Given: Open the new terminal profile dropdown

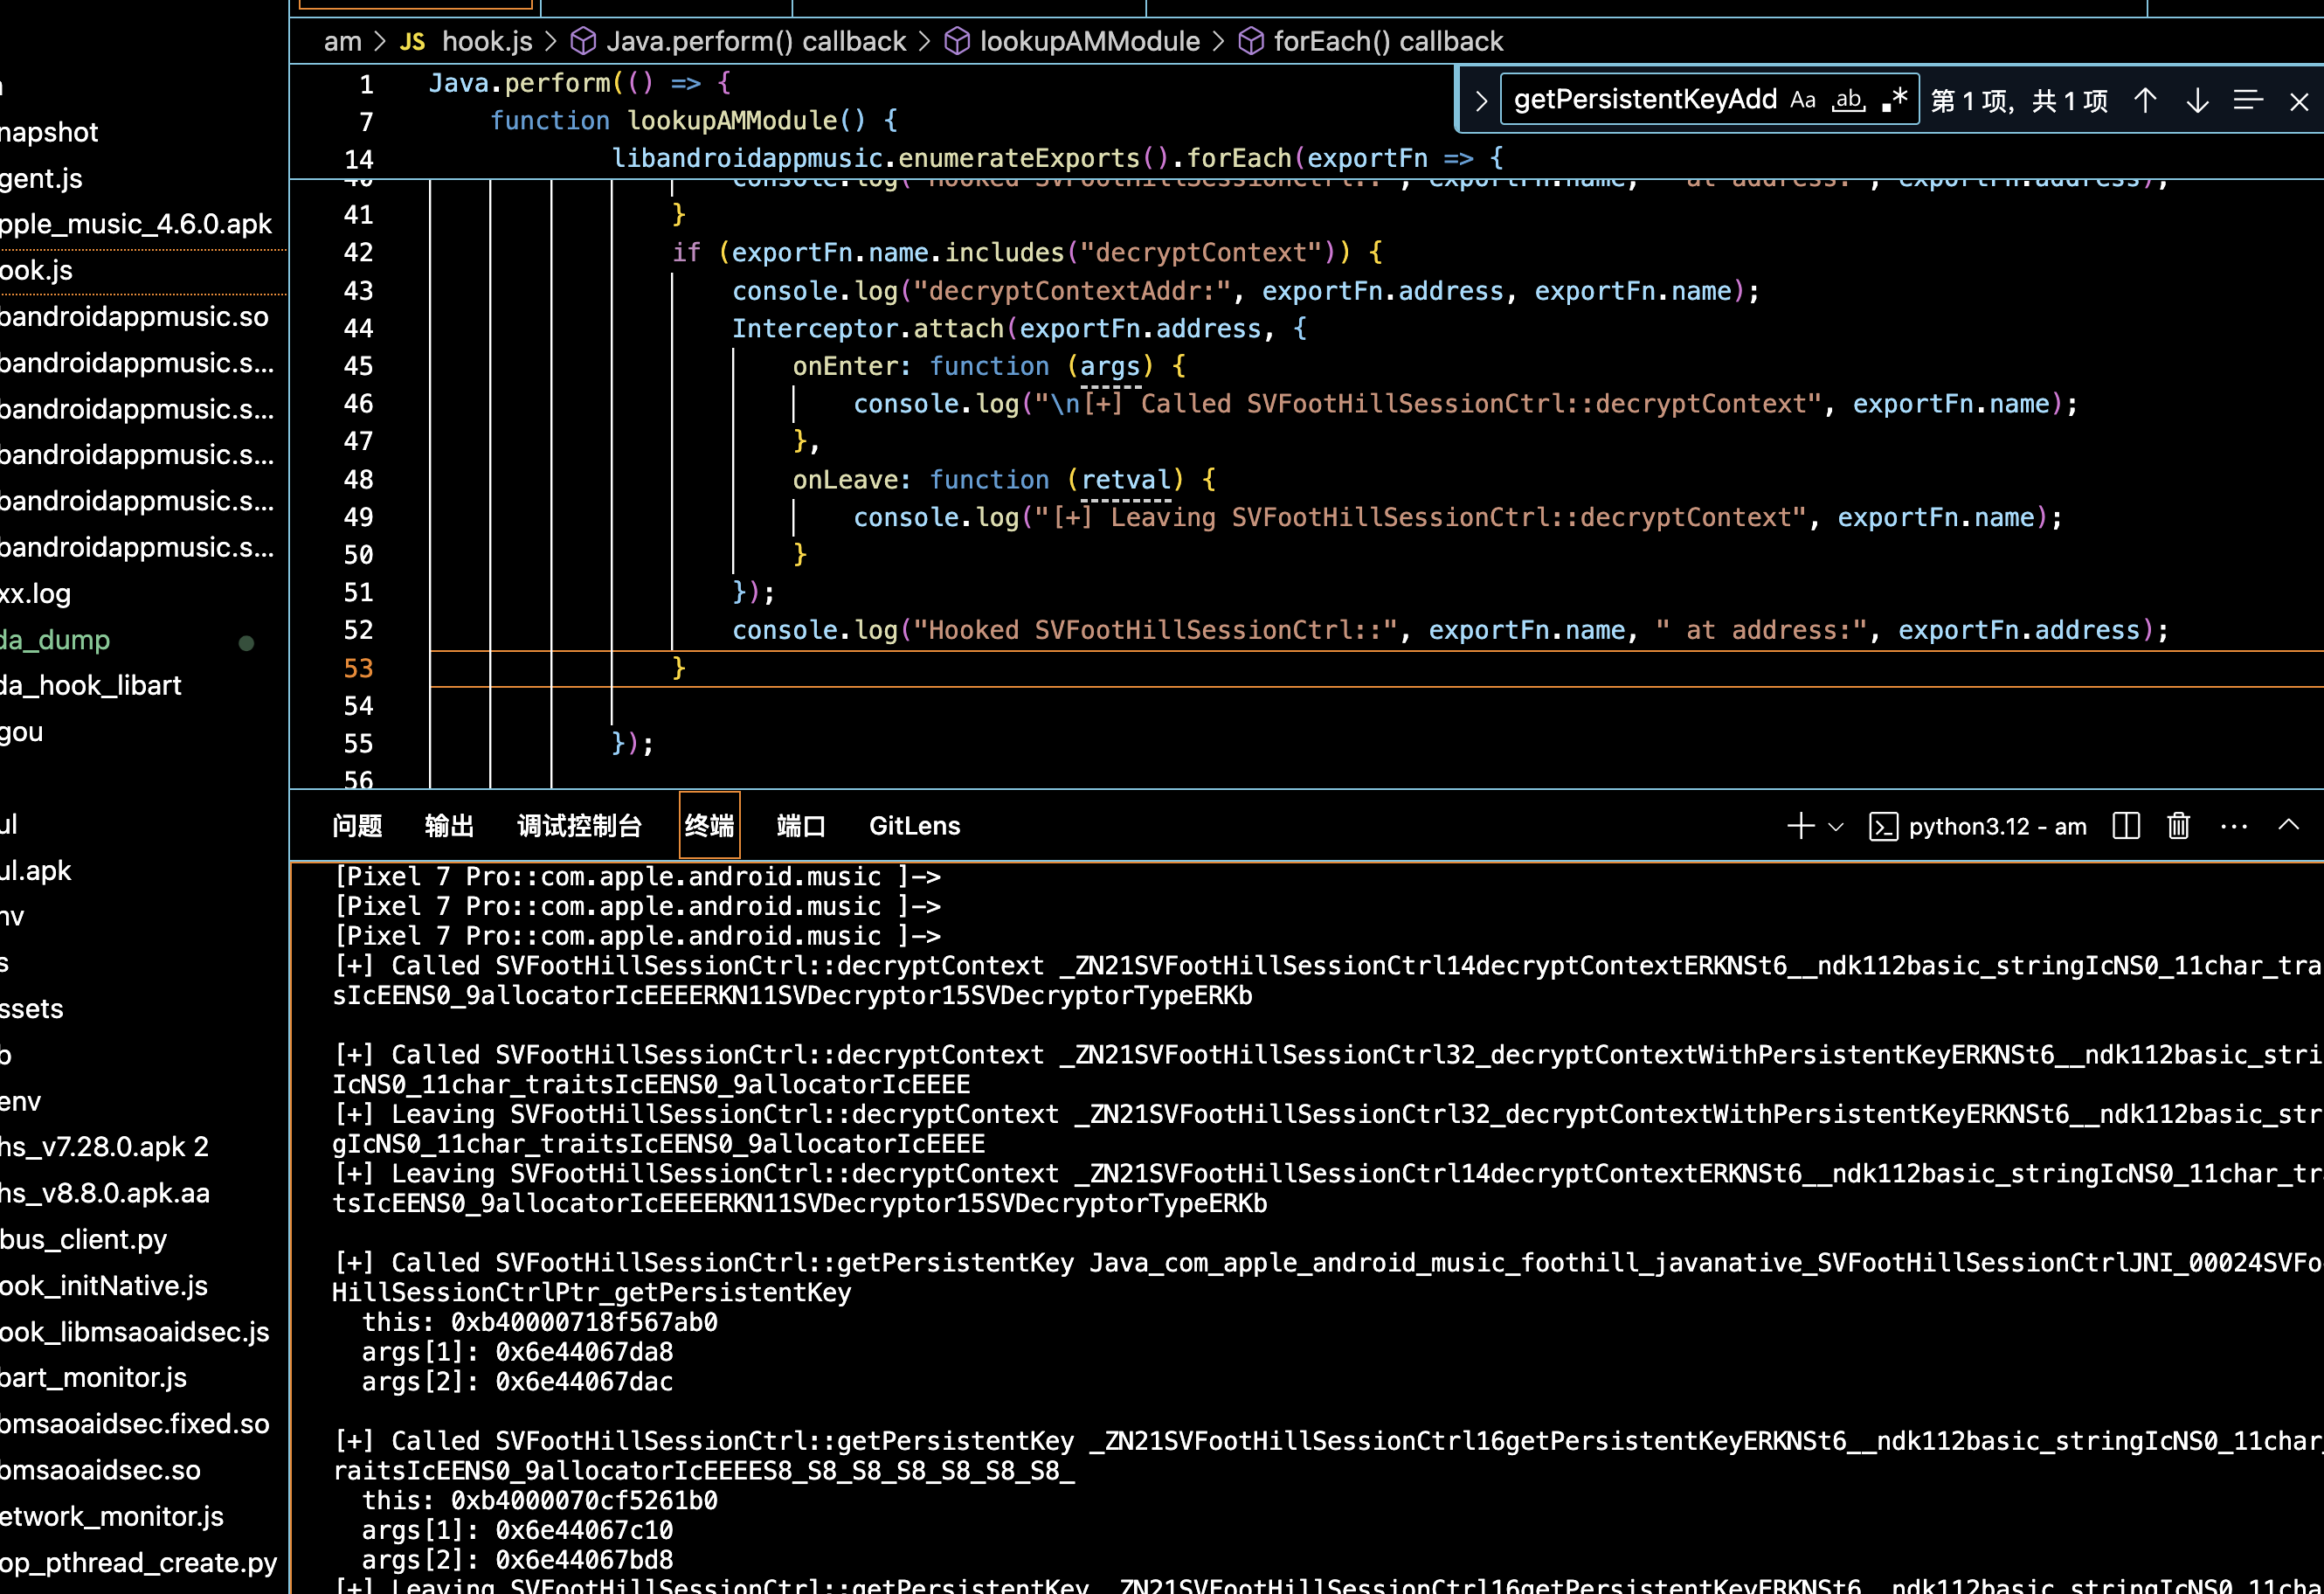Looking at the screenshot, I should click(x=1835, y=827).
